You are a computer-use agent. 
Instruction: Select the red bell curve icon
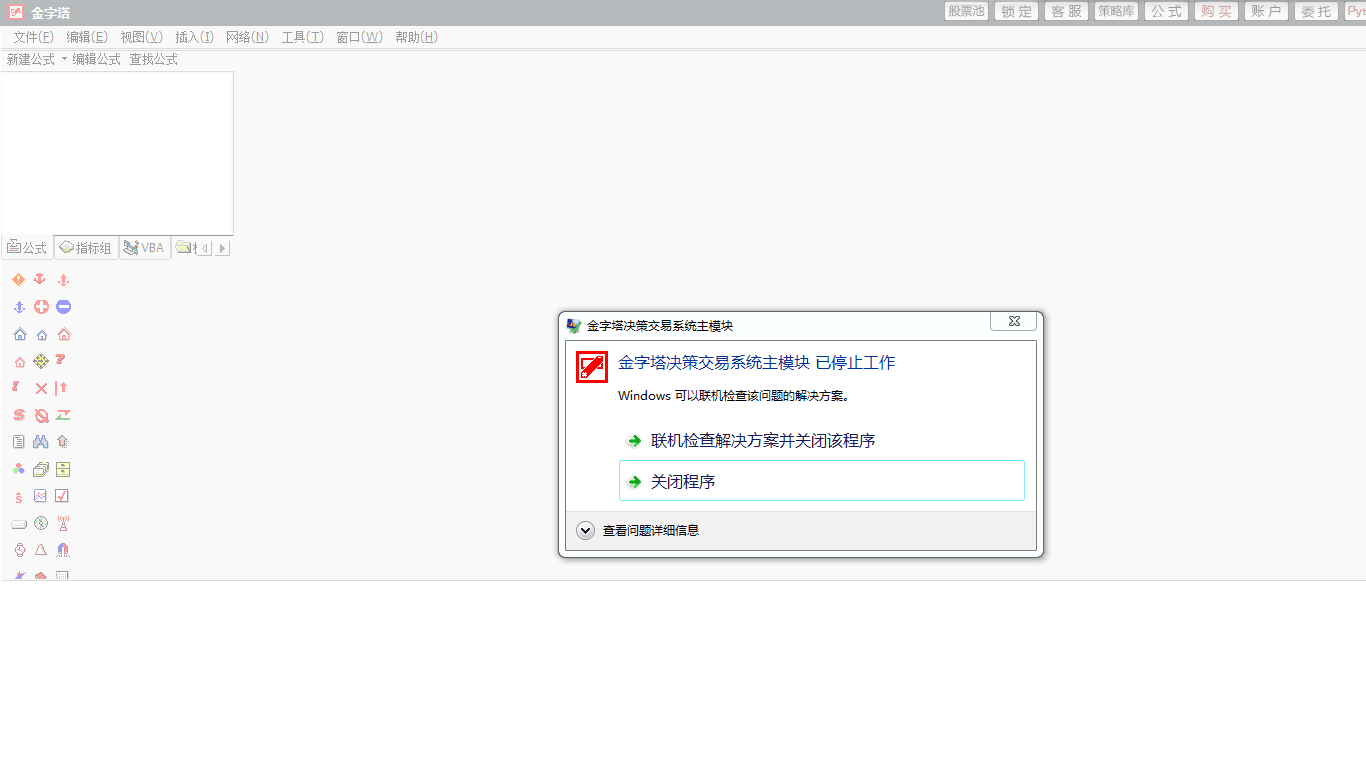click(x=41, y=550)
